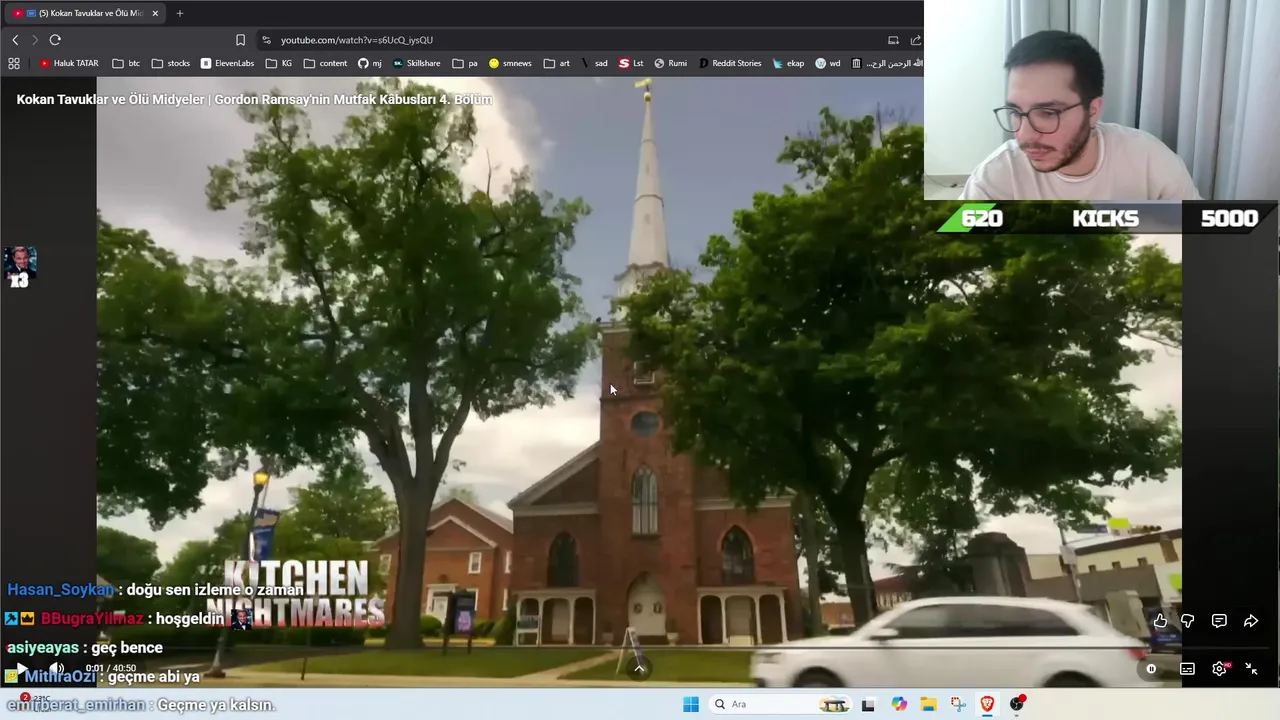Image resolution: width=1280 pixels, height=720 pixels.
Task: Open File Explorer from the taskbar
Action: (x=928, y=704)
